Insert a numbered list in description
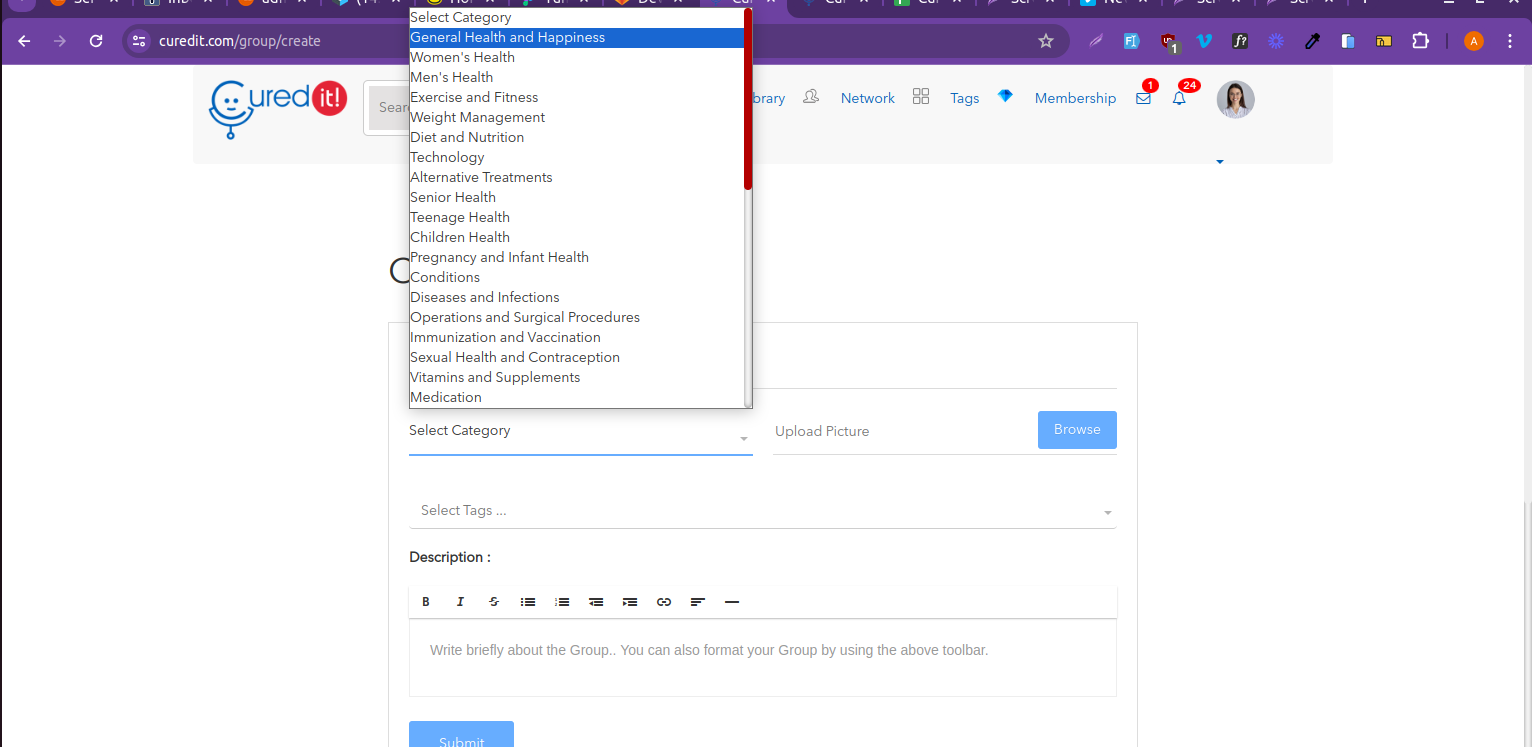Image resolution: width=1532 pixels, height=747 pixels. click(x=562, y=602)
